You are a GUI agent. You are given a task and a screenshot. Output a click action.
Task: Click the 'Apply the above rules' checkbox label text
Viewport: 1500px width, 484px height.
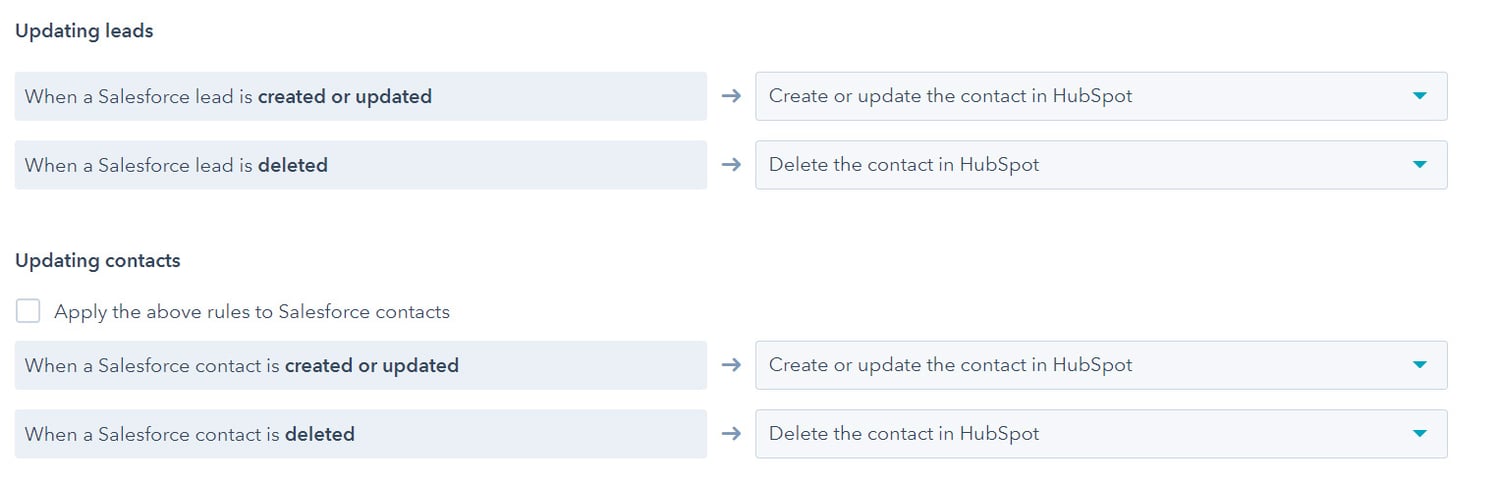(x=252, y=311)
